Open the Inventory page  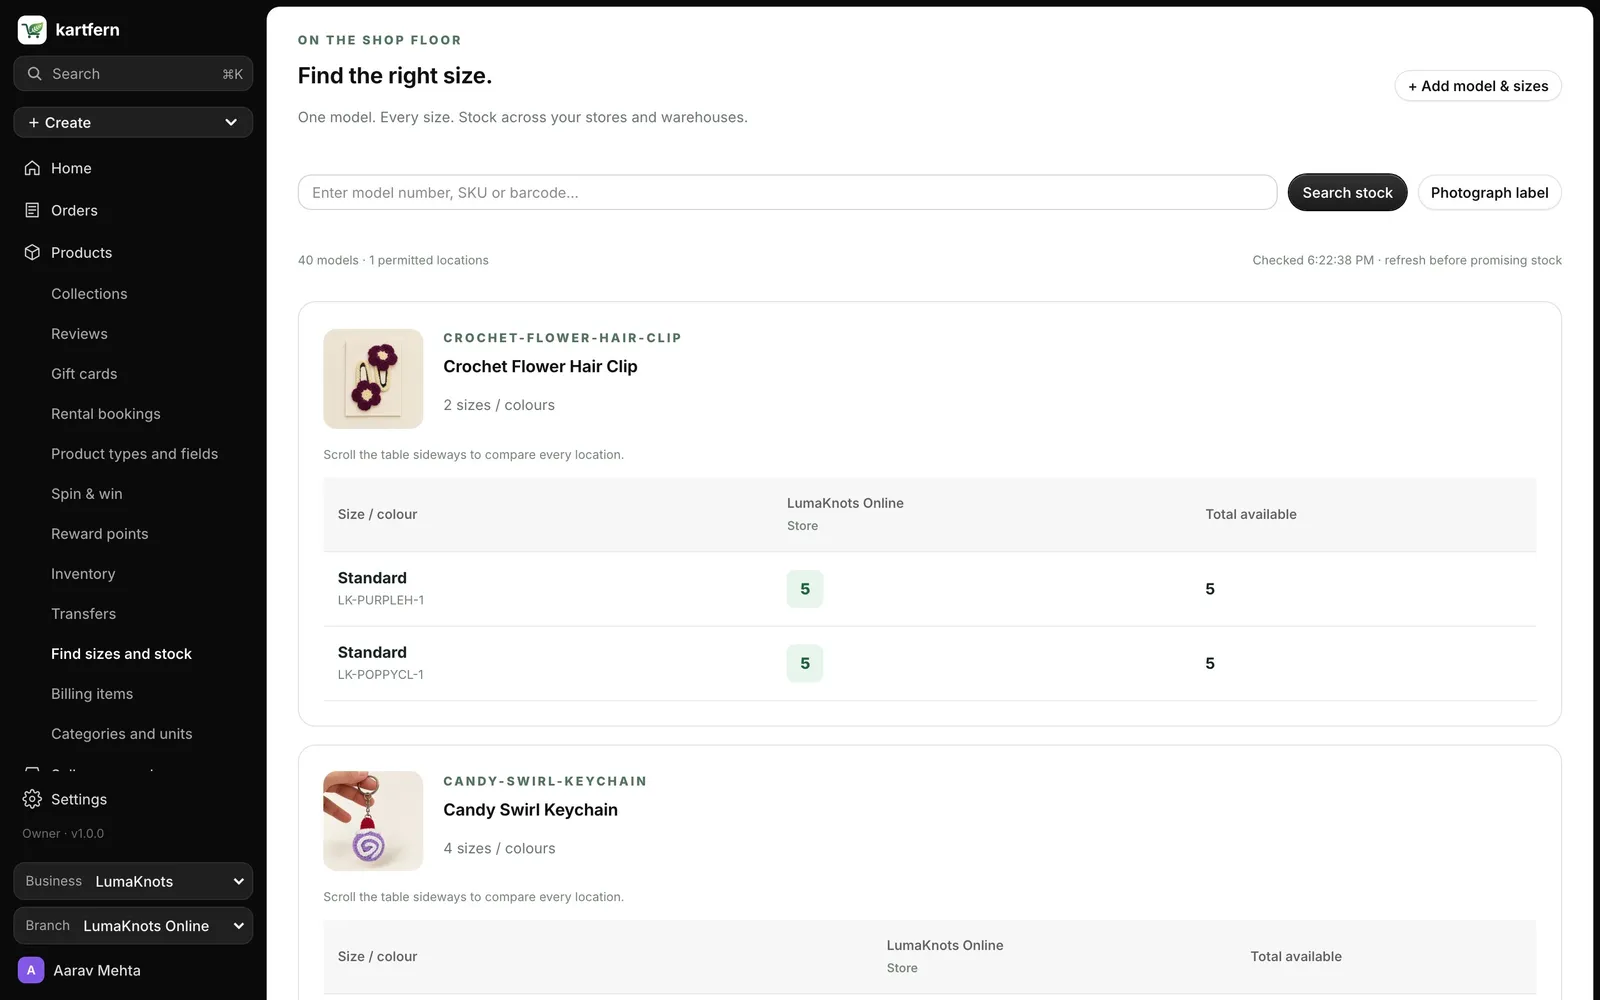click(x=83, y=574)
